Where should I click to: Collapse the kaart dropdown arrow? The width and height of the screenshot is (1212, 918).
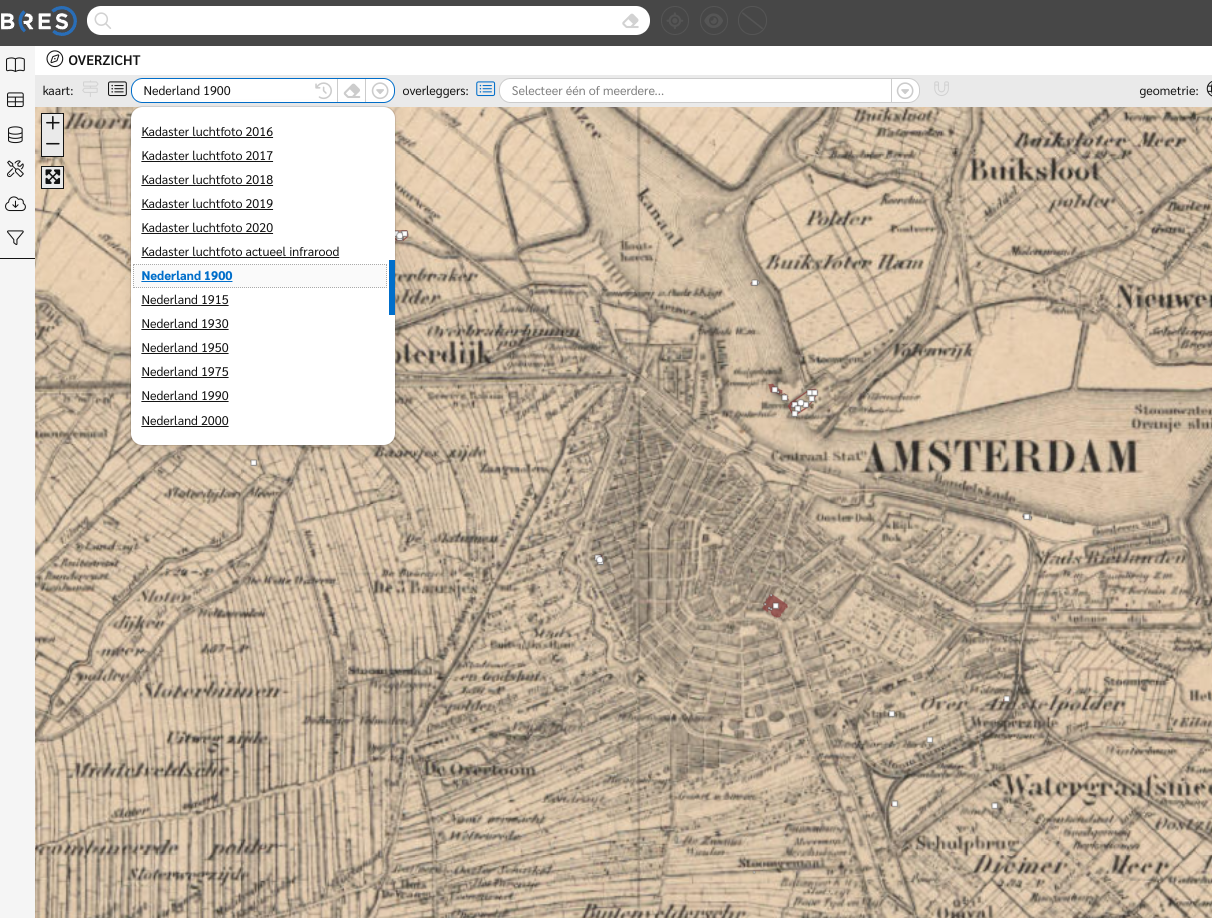[x=380, y=91]
